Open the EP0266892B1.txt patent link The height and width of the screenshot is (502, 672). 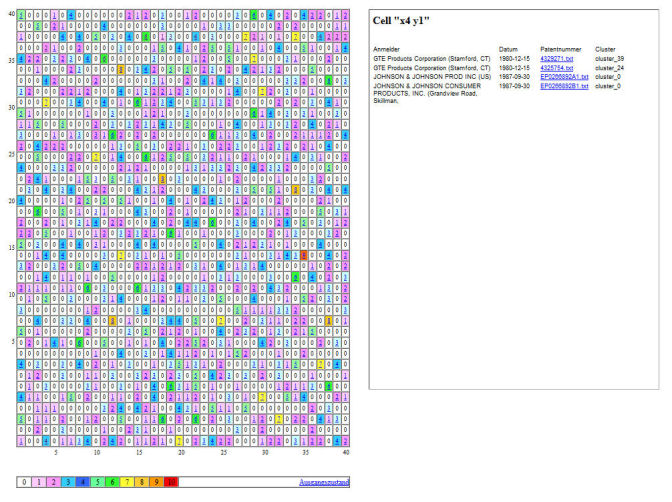564,86
